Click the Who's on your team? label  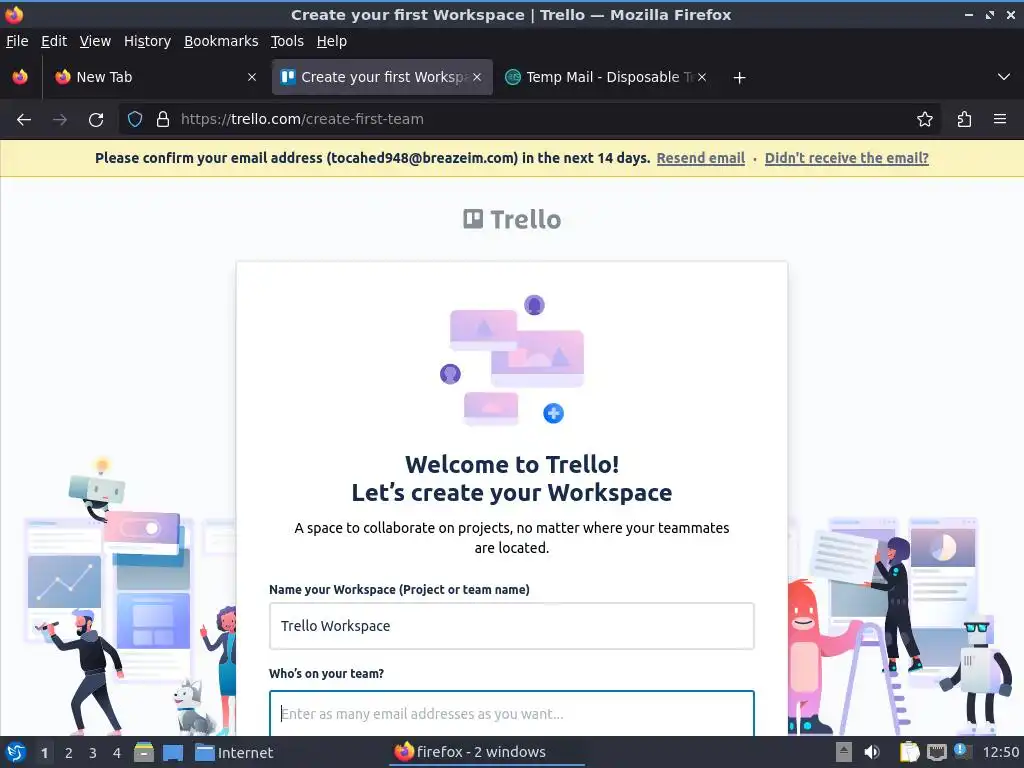(x=327, y=673)
